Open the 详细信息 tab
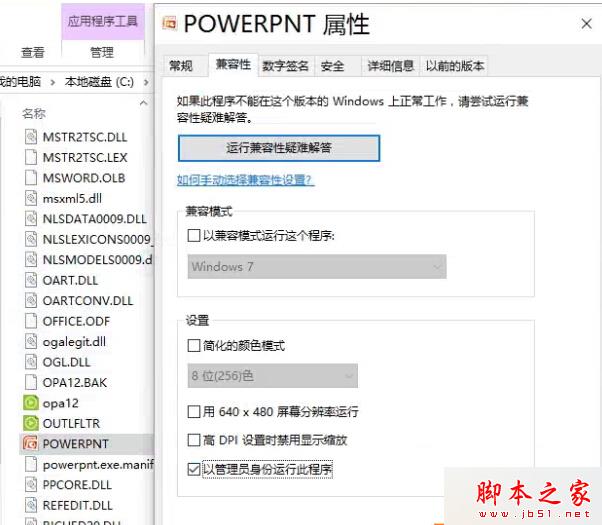 tap(390, 66)
